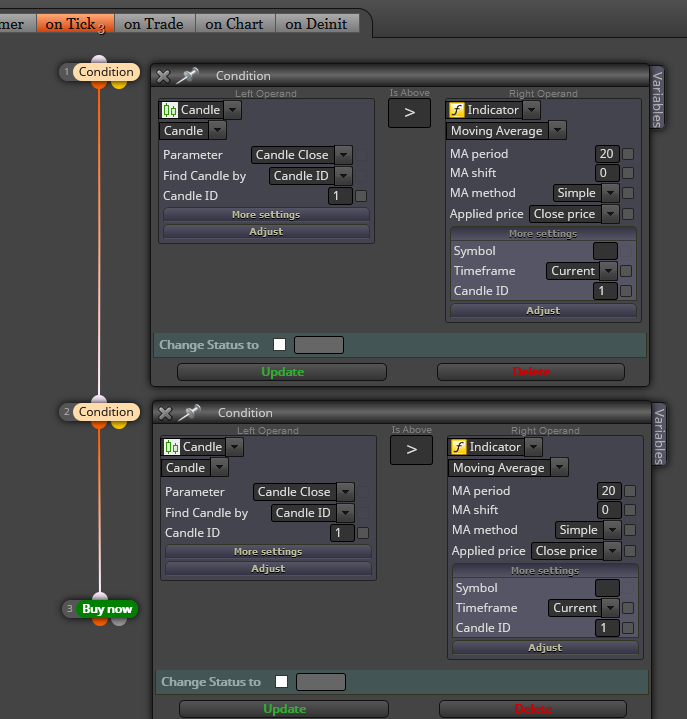Click the gray output dot under Buy now block
The width and height of the screenshot is (687, 719).
coord(119,621)
